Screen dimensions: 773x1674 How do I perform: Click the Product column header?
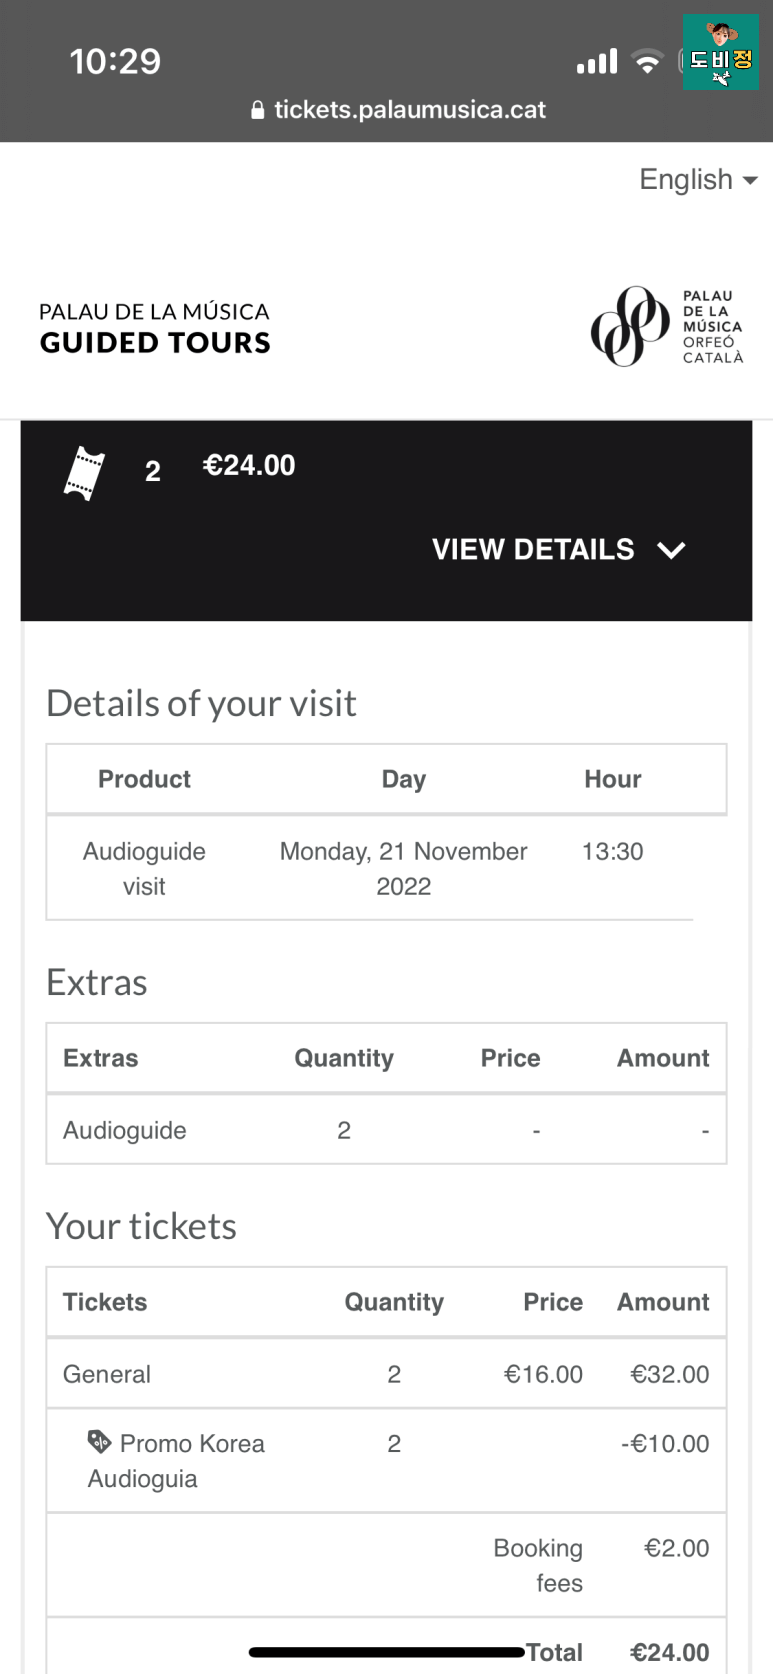tap(144, 779)
